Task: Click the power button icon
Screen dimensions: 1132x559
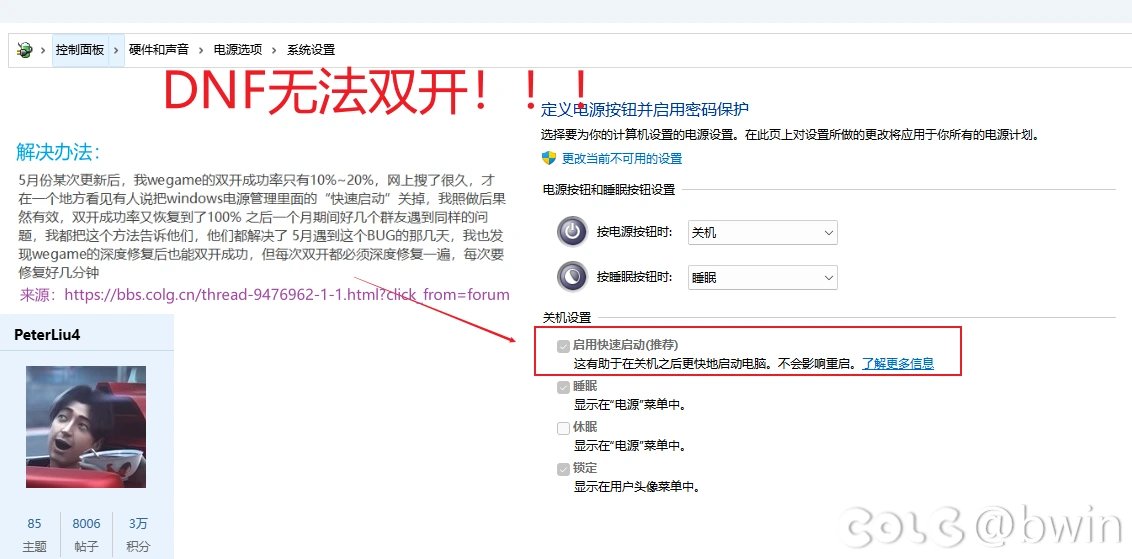Action: click(x=572, y=232)
